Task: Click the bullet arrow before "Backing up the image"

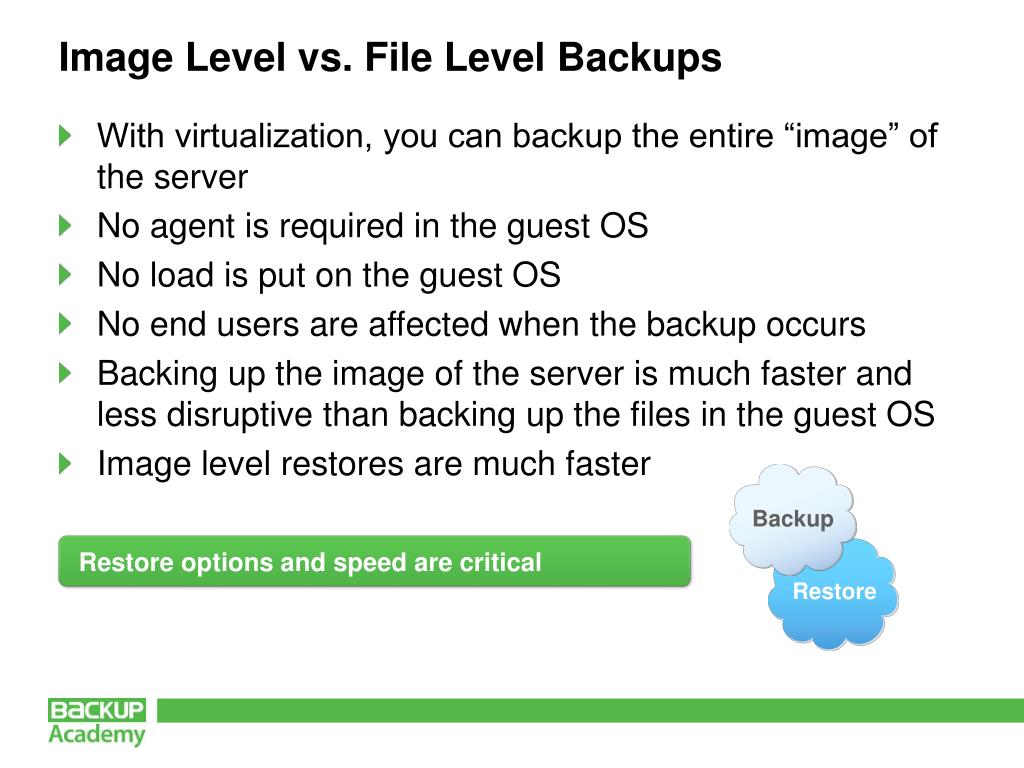Action: tap(66, 374)
